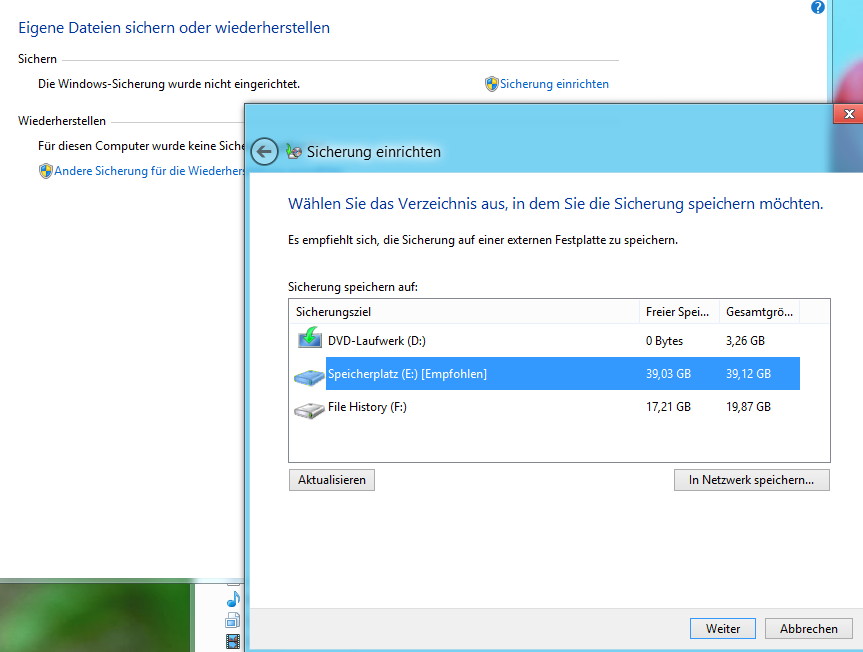This screenshot has width=863, height=652.
Task: Sort the list by the Sicherungsziel column header
Action: click(464, 312)
